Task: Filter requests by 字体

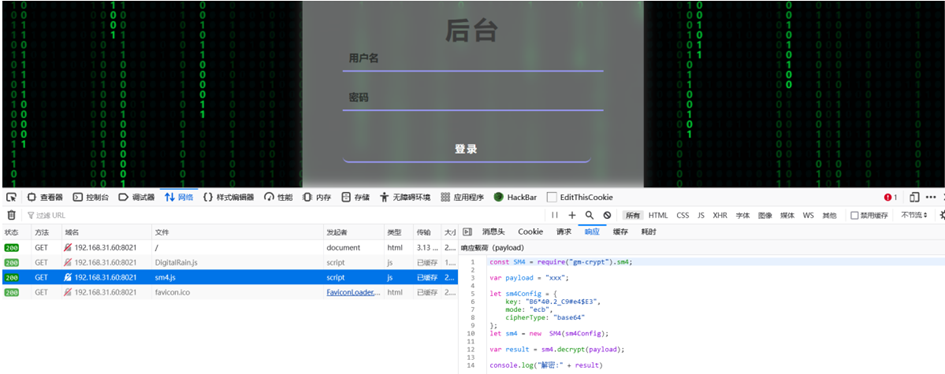Action: (742, 215)
